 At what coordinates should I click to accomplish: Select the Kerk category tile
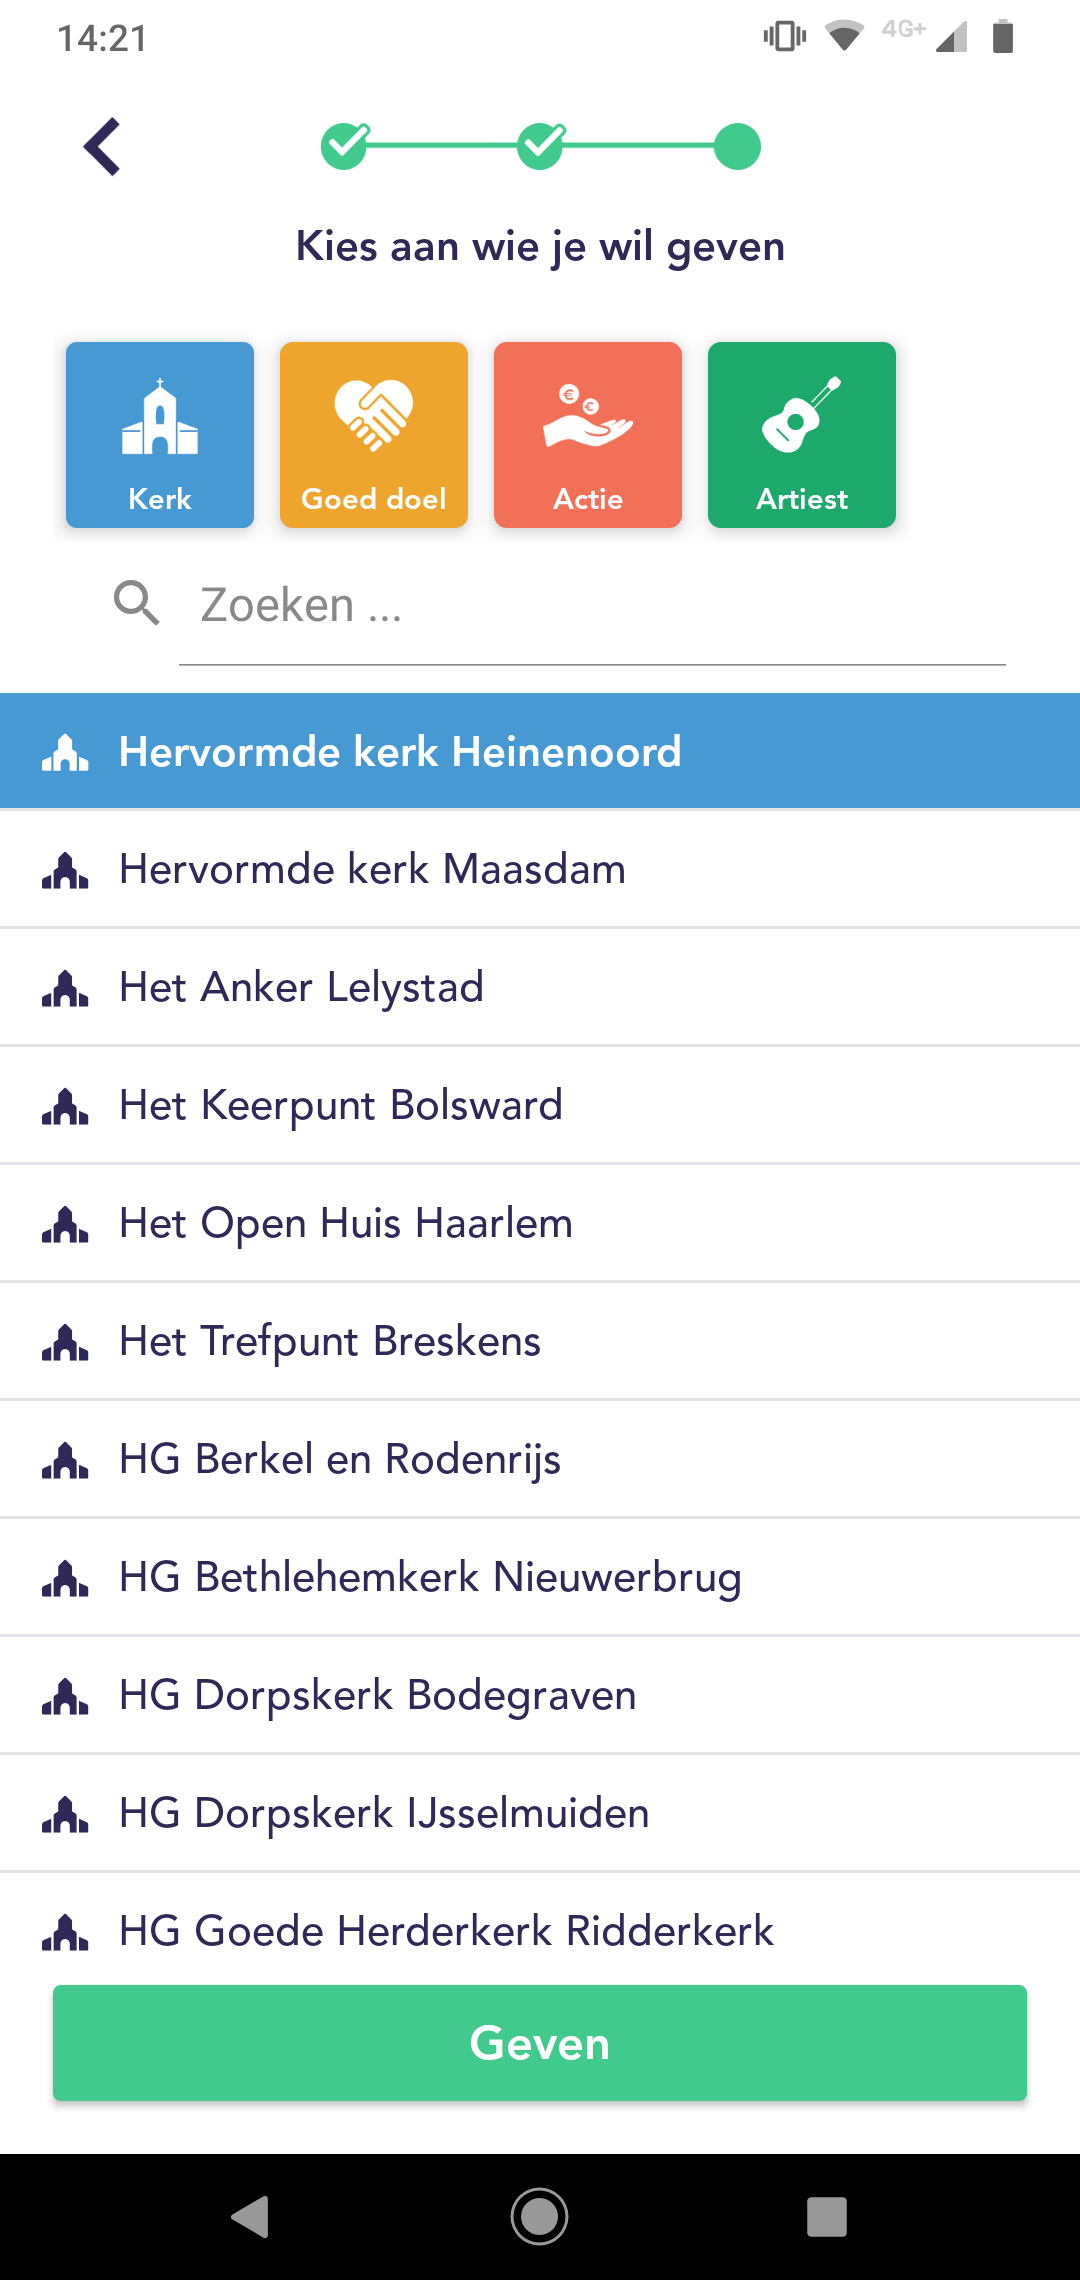(160, 435)
